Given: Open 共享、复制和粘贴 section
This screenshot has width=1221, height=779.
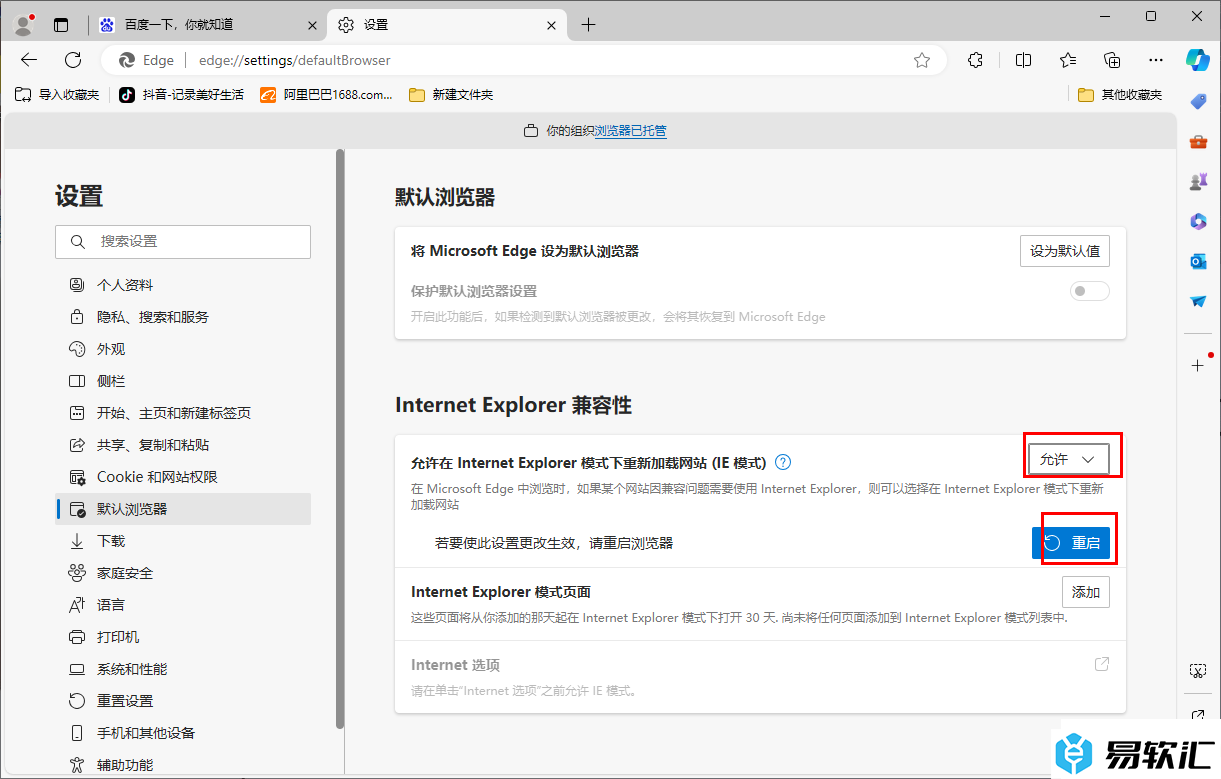Looking at the screenshot, I should click(183, 445).
